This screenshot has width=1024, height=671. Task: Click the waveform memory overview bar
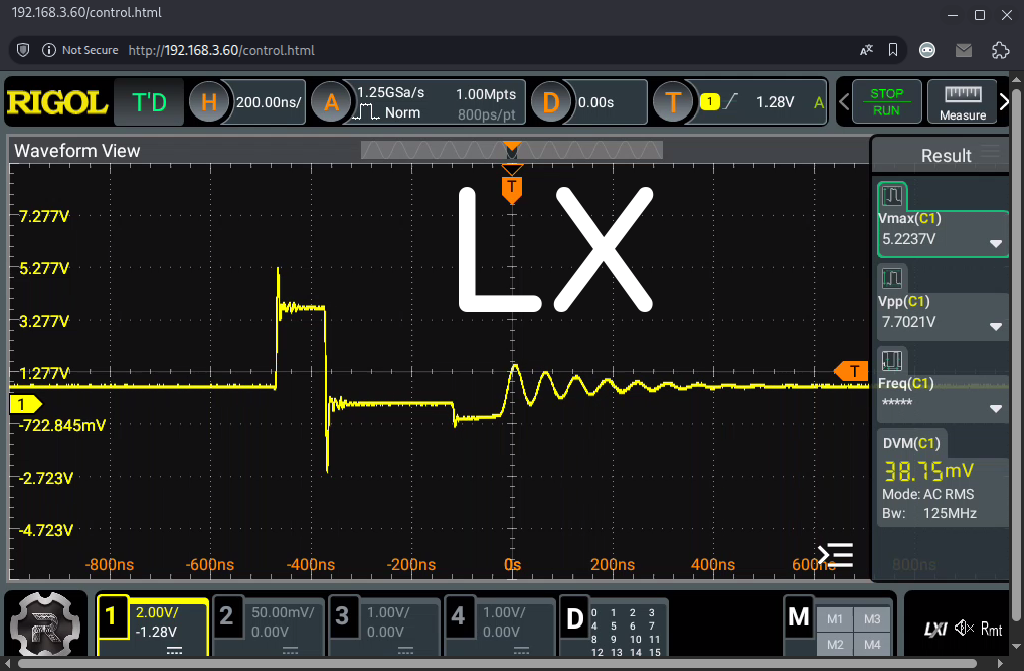tap(512, 150)
